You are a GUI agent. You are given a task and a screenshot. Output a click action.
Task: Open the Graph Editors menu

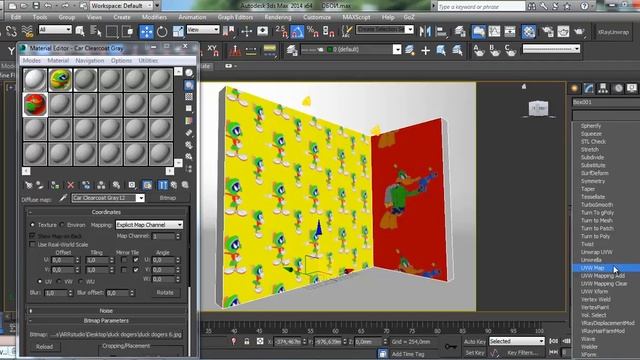235,17
